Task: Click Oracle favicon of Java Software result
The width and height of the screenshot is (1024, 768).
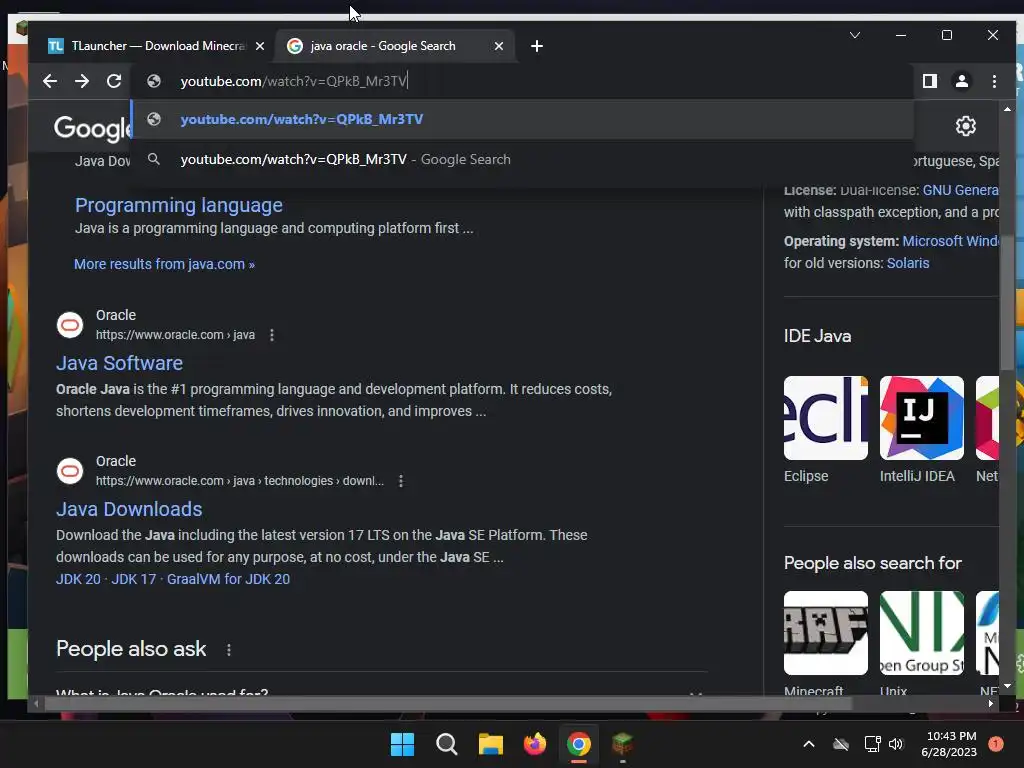Action: click(x=70, y=325)
